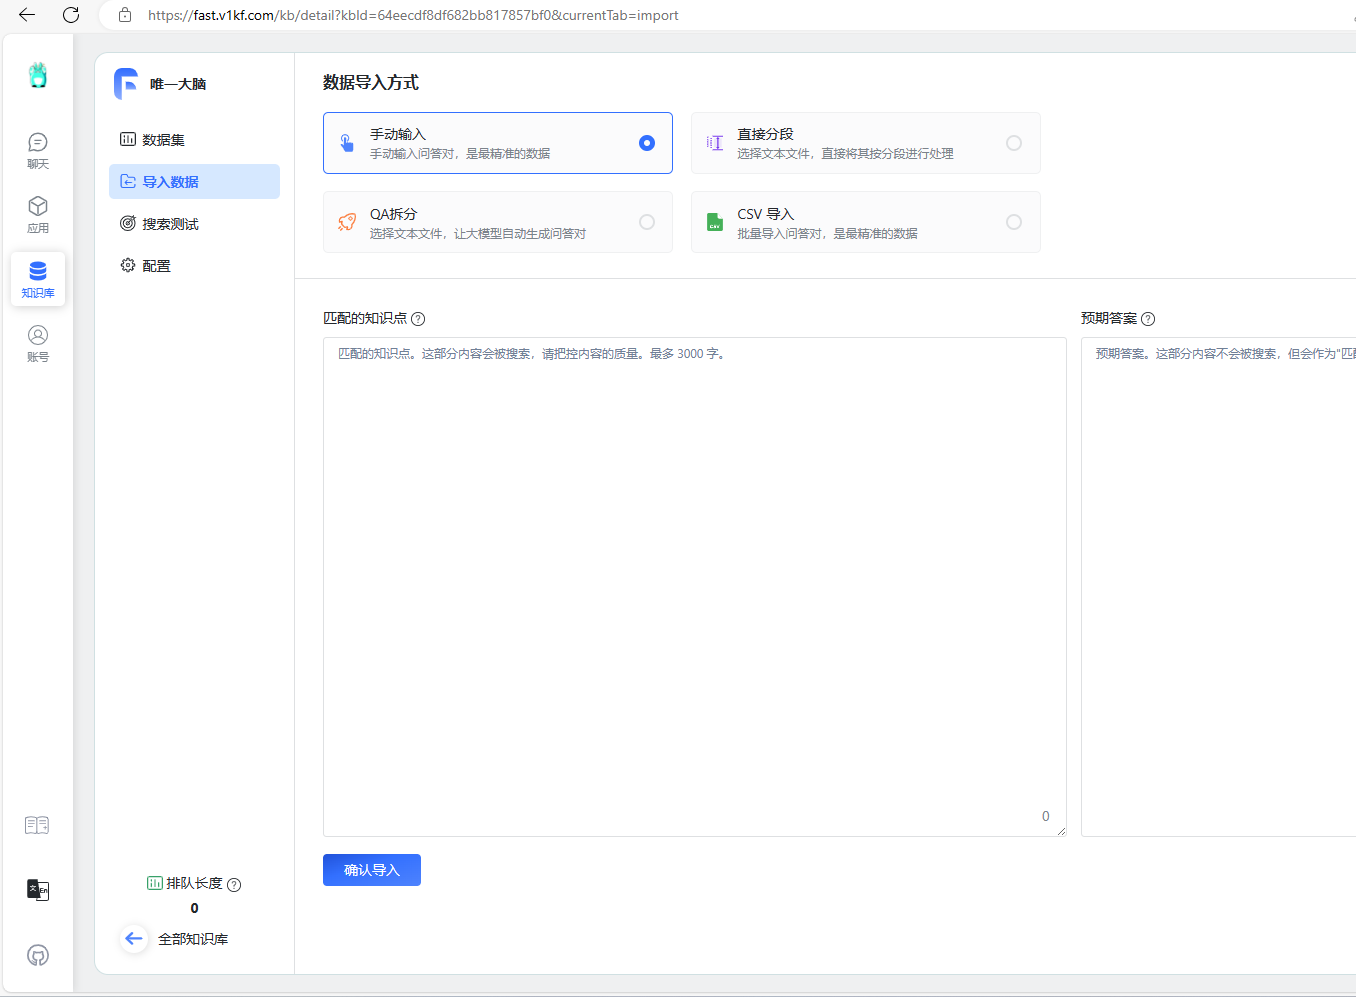Image resolution: width=1356 pixels, height=997 pixels.
Task: Show help for 排队长度
Action: tap(234, 885)
